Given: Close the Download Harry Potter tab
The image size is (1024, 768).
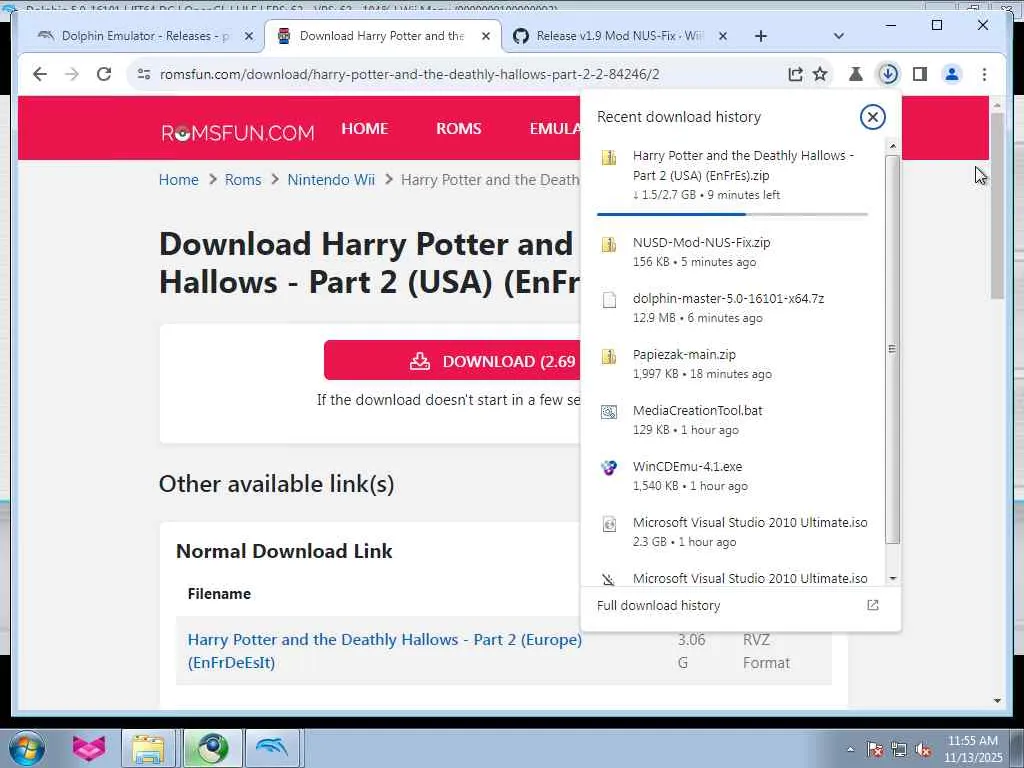Looking at the screenshot, I should tap(485, 37).
